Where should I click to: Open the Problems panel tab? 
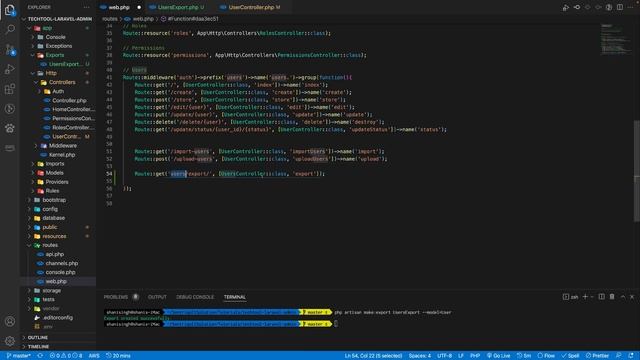point(116,297)
